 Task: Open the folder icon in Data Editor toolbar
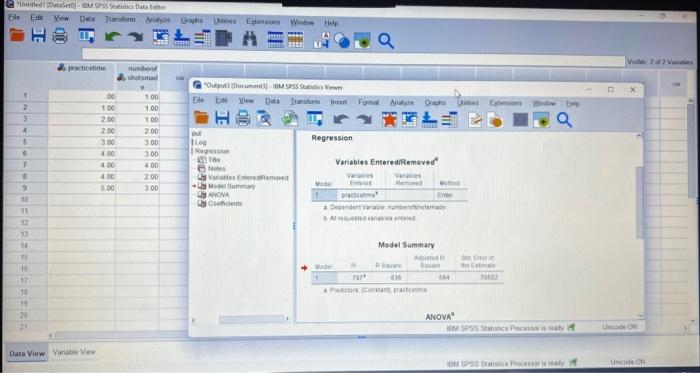[17, 35]
